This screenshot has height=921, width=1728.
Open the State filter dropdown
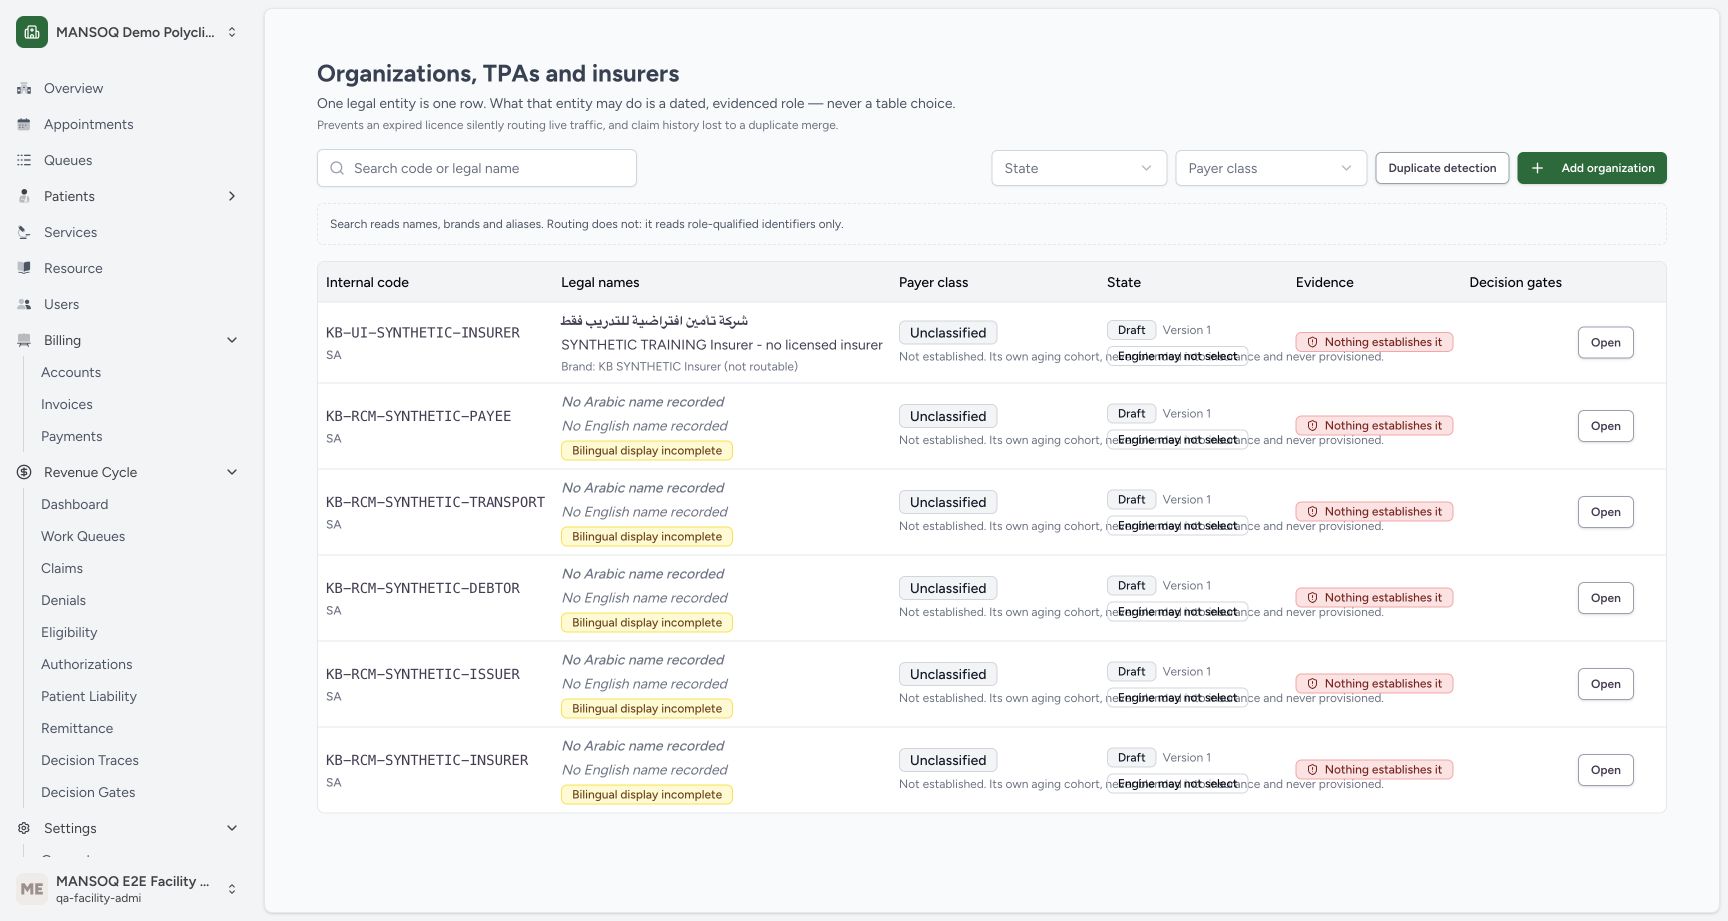click(1079, 168)
